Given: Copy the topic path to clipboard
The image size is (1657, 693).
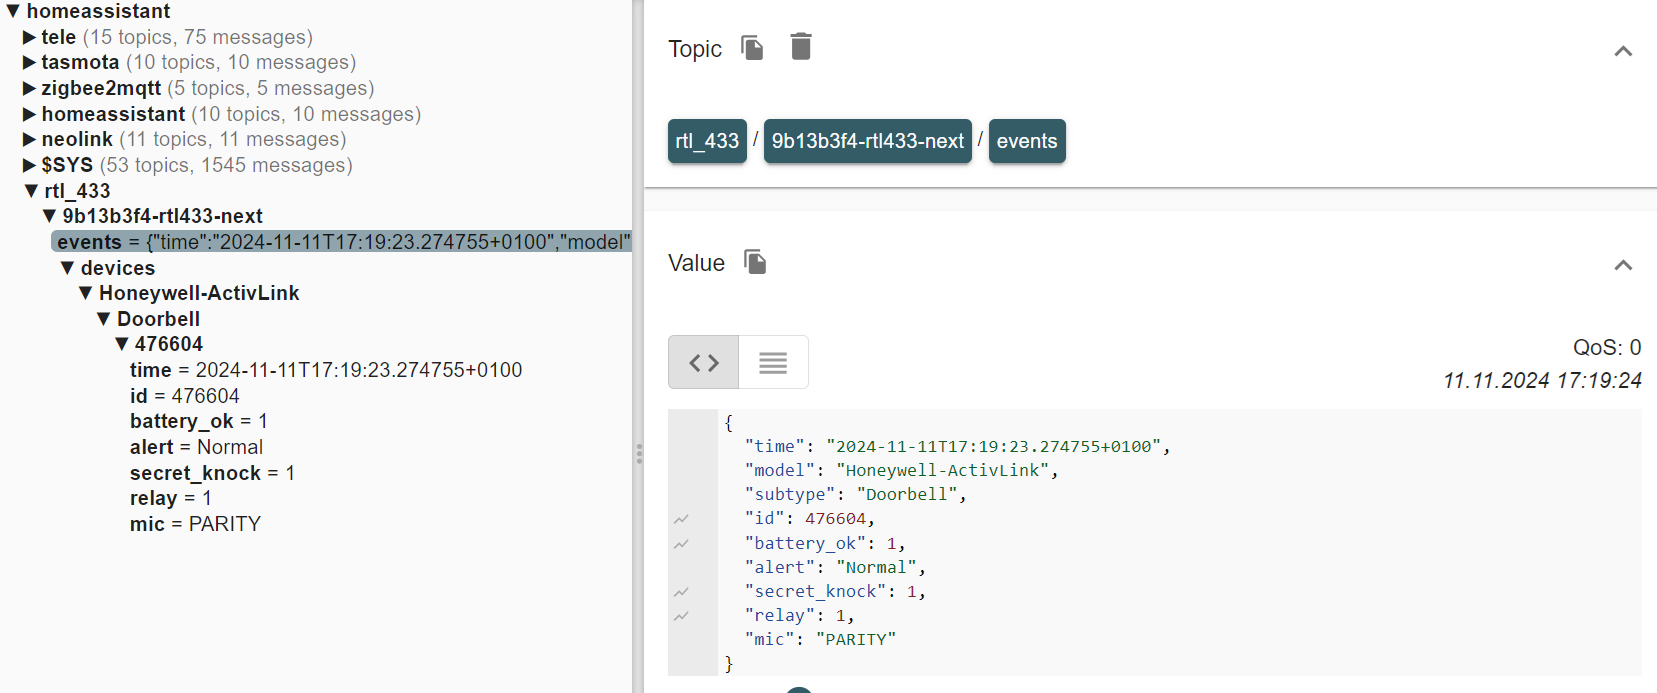Looking at the screenshot, I should (752, 48).
